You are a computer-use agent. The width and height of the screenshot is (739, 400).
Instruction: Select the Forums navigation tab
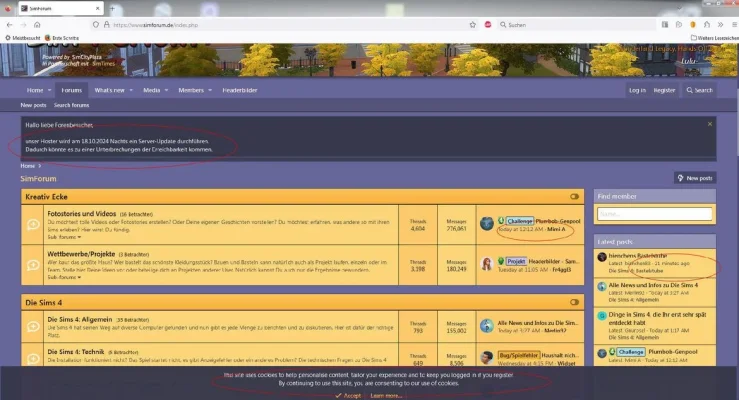click(x=72, y=90)
